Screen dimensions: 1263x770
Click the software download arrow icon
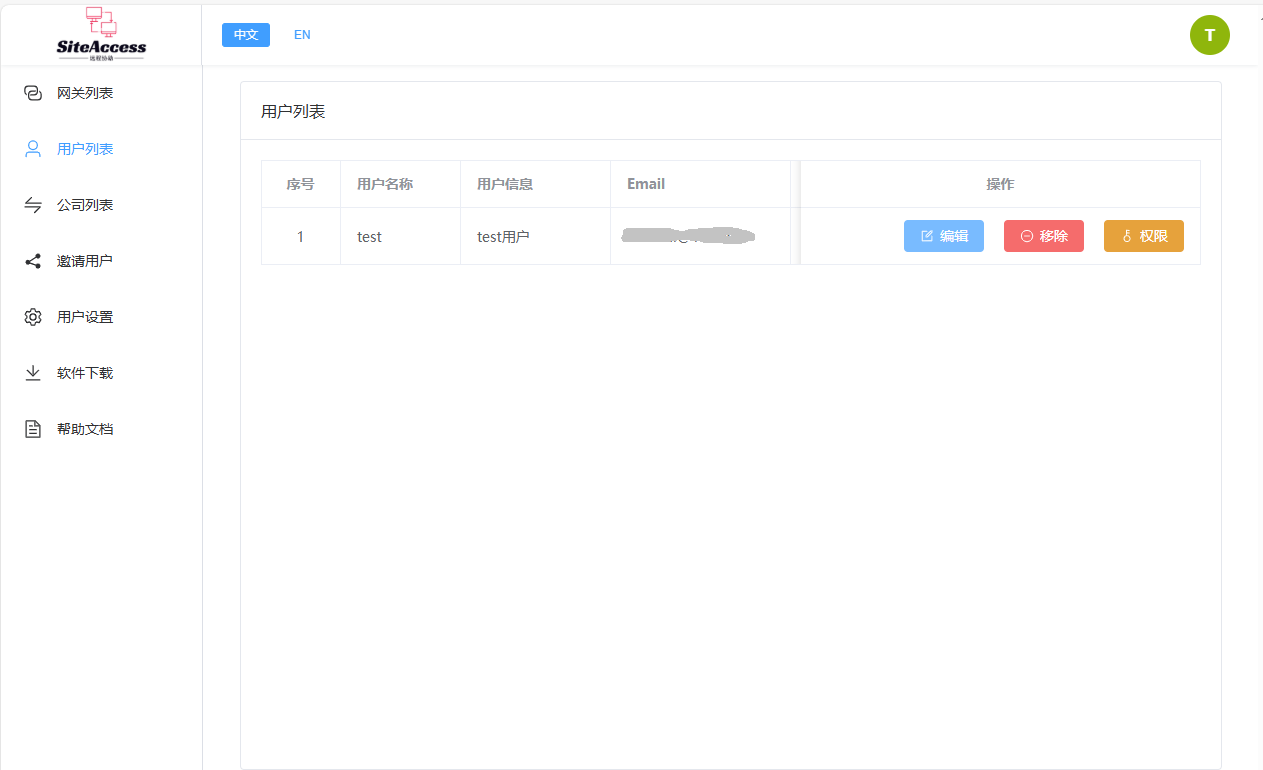(33, 373)
